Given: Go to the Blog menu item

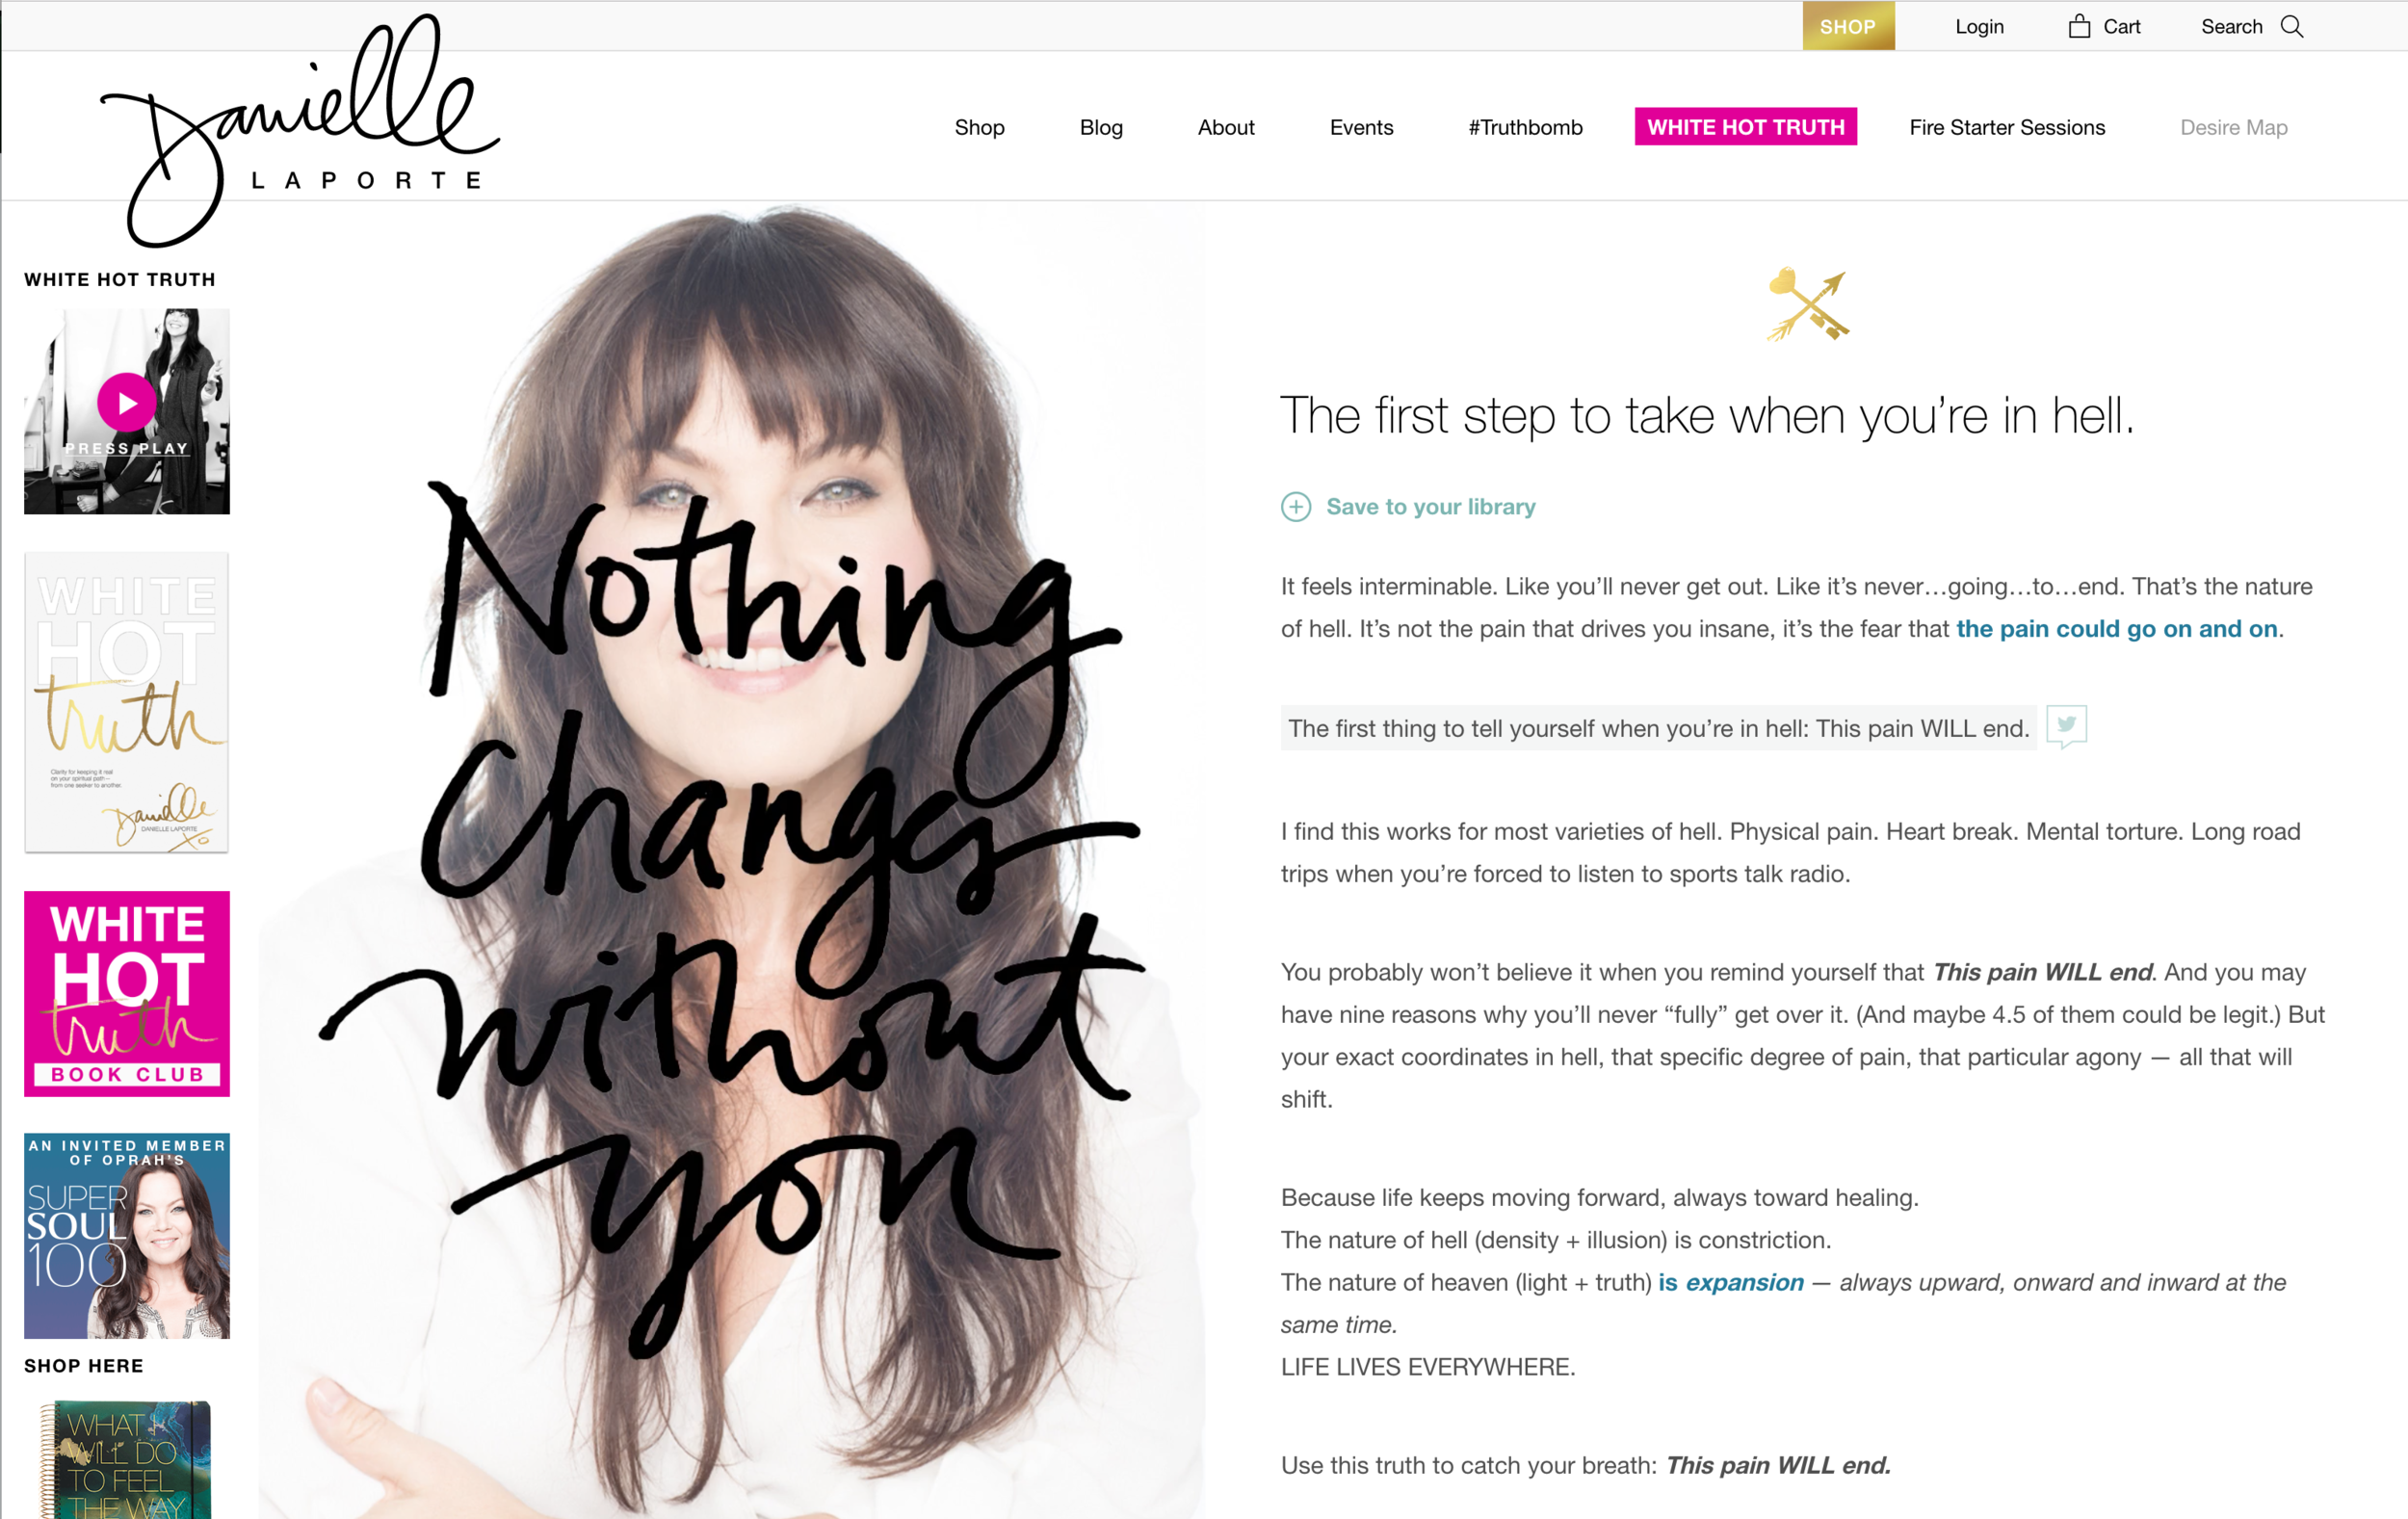Looking at the screenshot, I should click(x=1101, y=128).
